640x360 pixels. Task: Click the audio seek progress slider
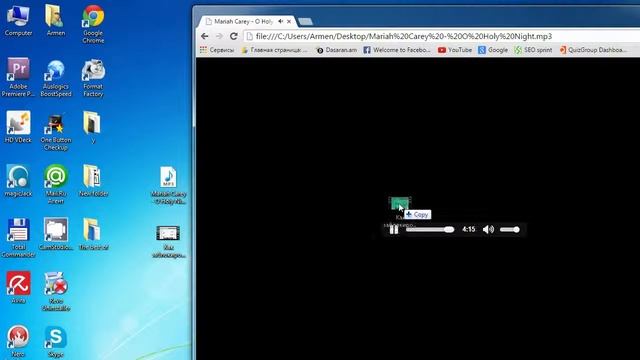tap(429, 229)
